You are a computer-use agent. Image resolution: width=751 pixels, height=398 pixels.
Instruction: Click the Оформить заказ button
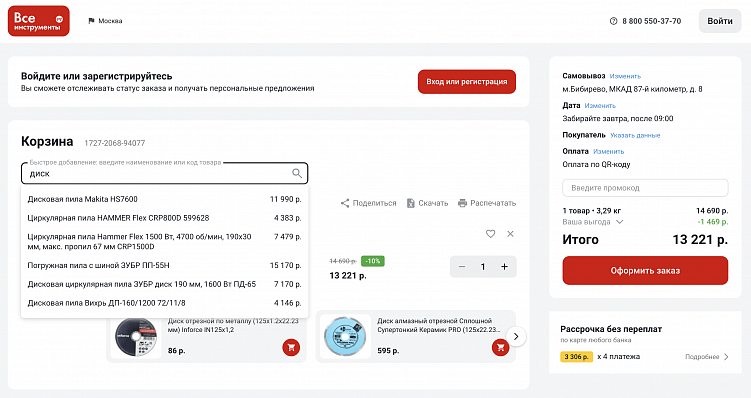(x=645, y=271)
